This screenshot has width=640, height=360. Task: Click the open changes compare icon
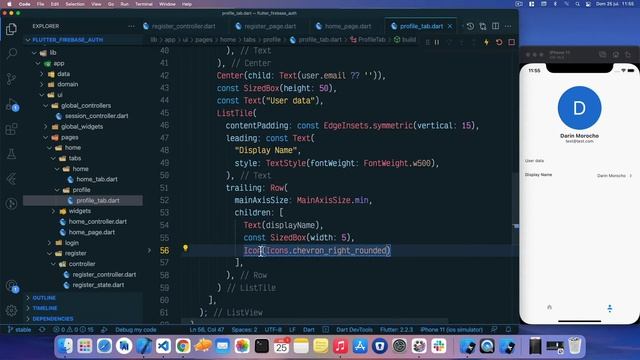pos(483,26)
